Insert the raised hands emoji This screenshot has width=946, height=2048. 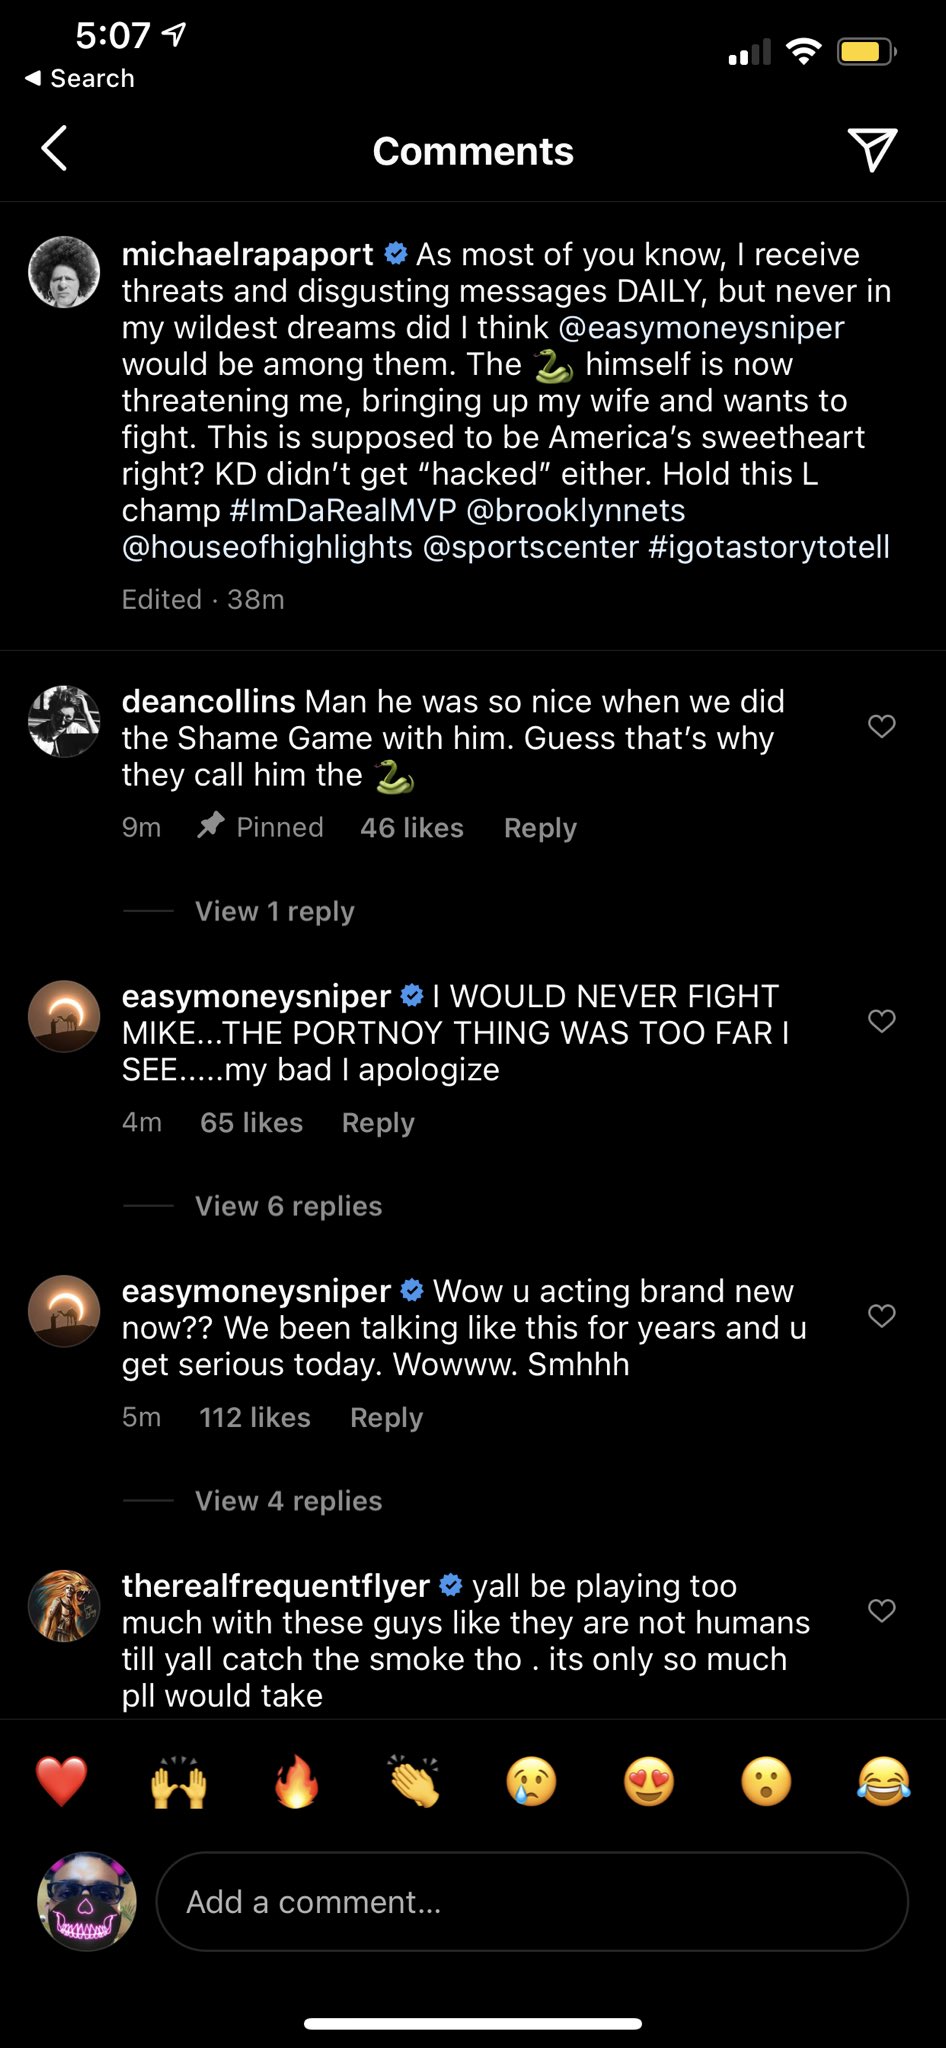[179, 1782]
